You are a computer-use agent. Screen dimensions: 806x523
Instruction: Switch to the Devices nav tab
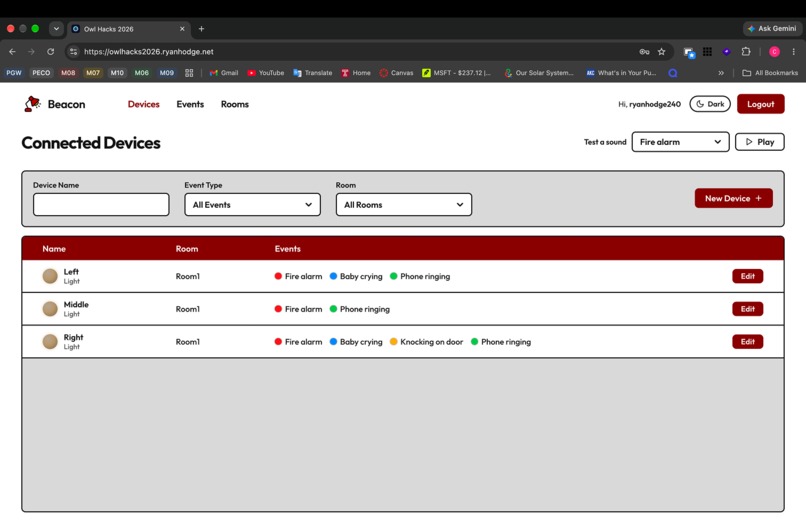(143, 104)
